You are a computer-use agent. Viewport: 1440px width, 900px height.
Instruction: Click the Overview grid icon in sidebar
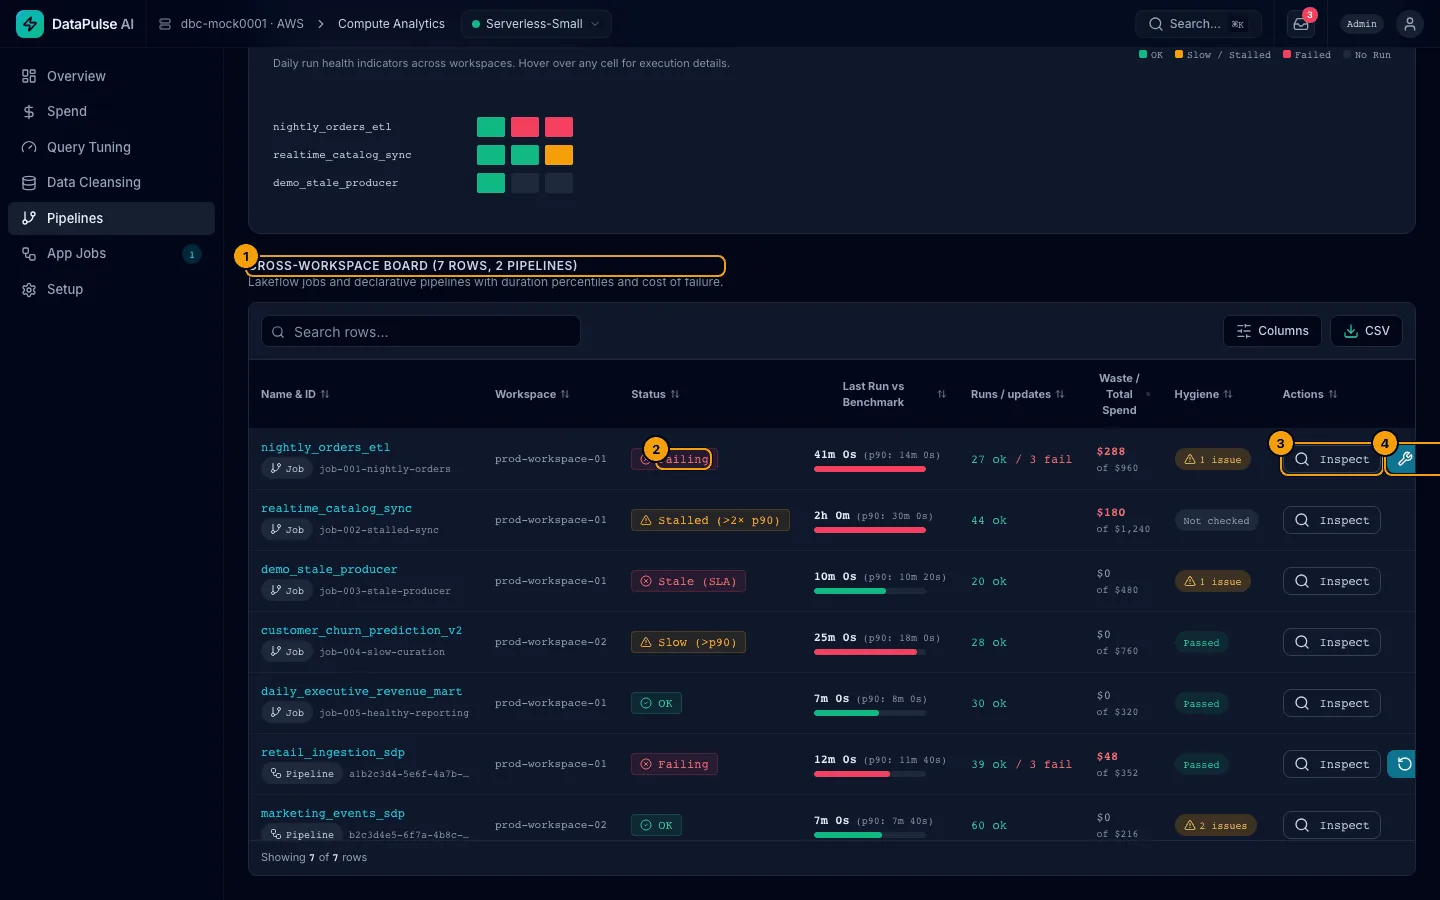click(29, 76)
